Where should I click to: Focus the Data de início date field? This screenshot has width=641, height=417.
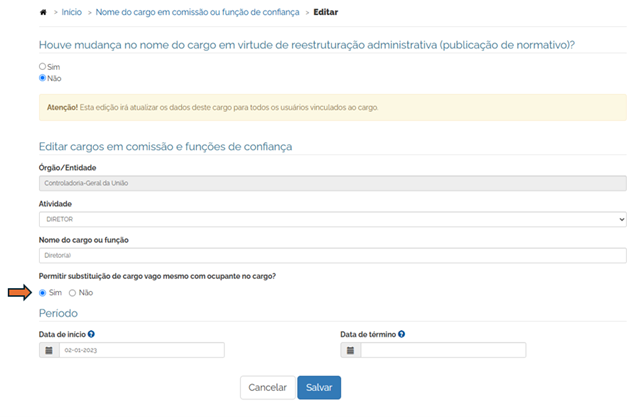[140, 351]
